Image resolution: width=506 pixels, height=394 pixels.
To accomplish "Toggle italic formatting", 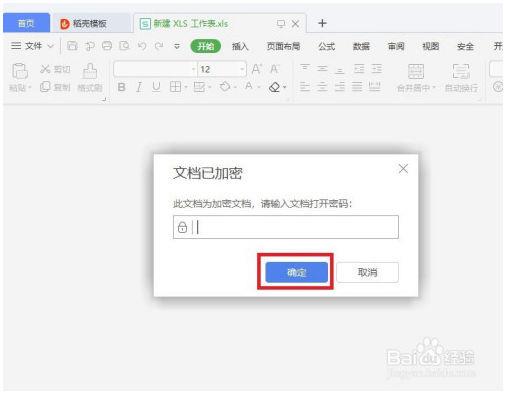I will point(139,87).
